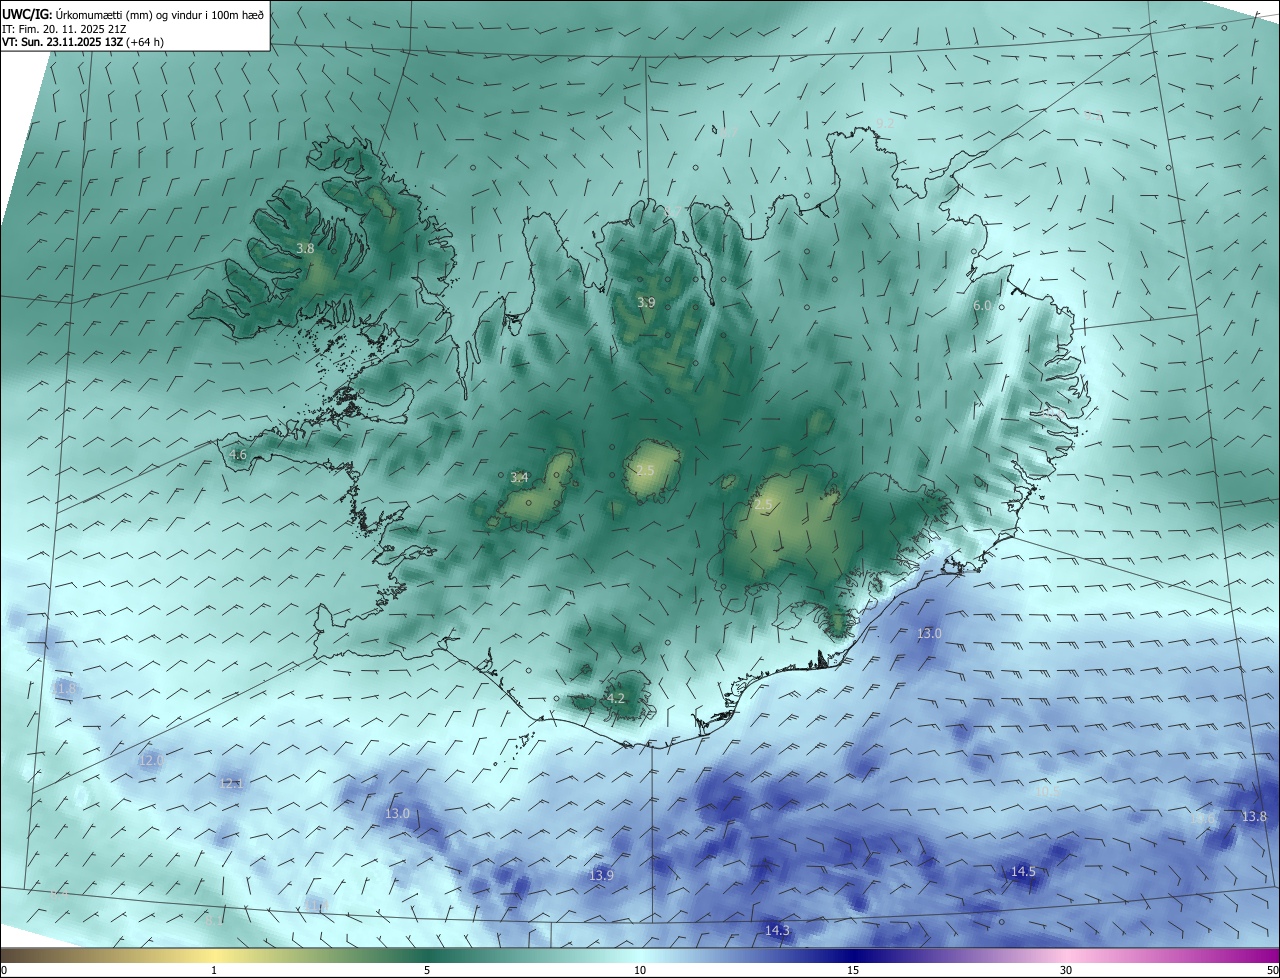Click the 12.0 precipitable water value
This screenshot has height=978, width=1280.
(x=150, y=760)
